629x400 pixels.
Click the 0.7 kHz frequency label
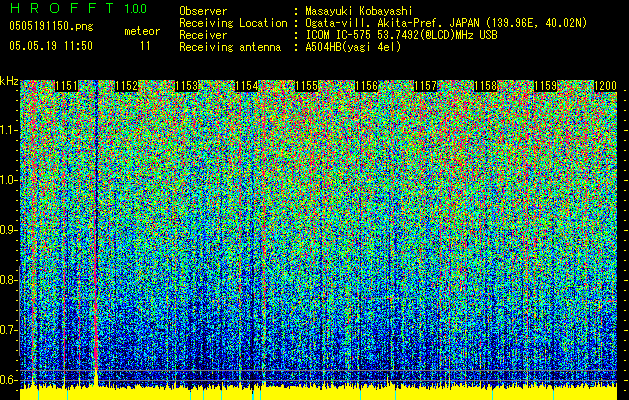(9, 329)
